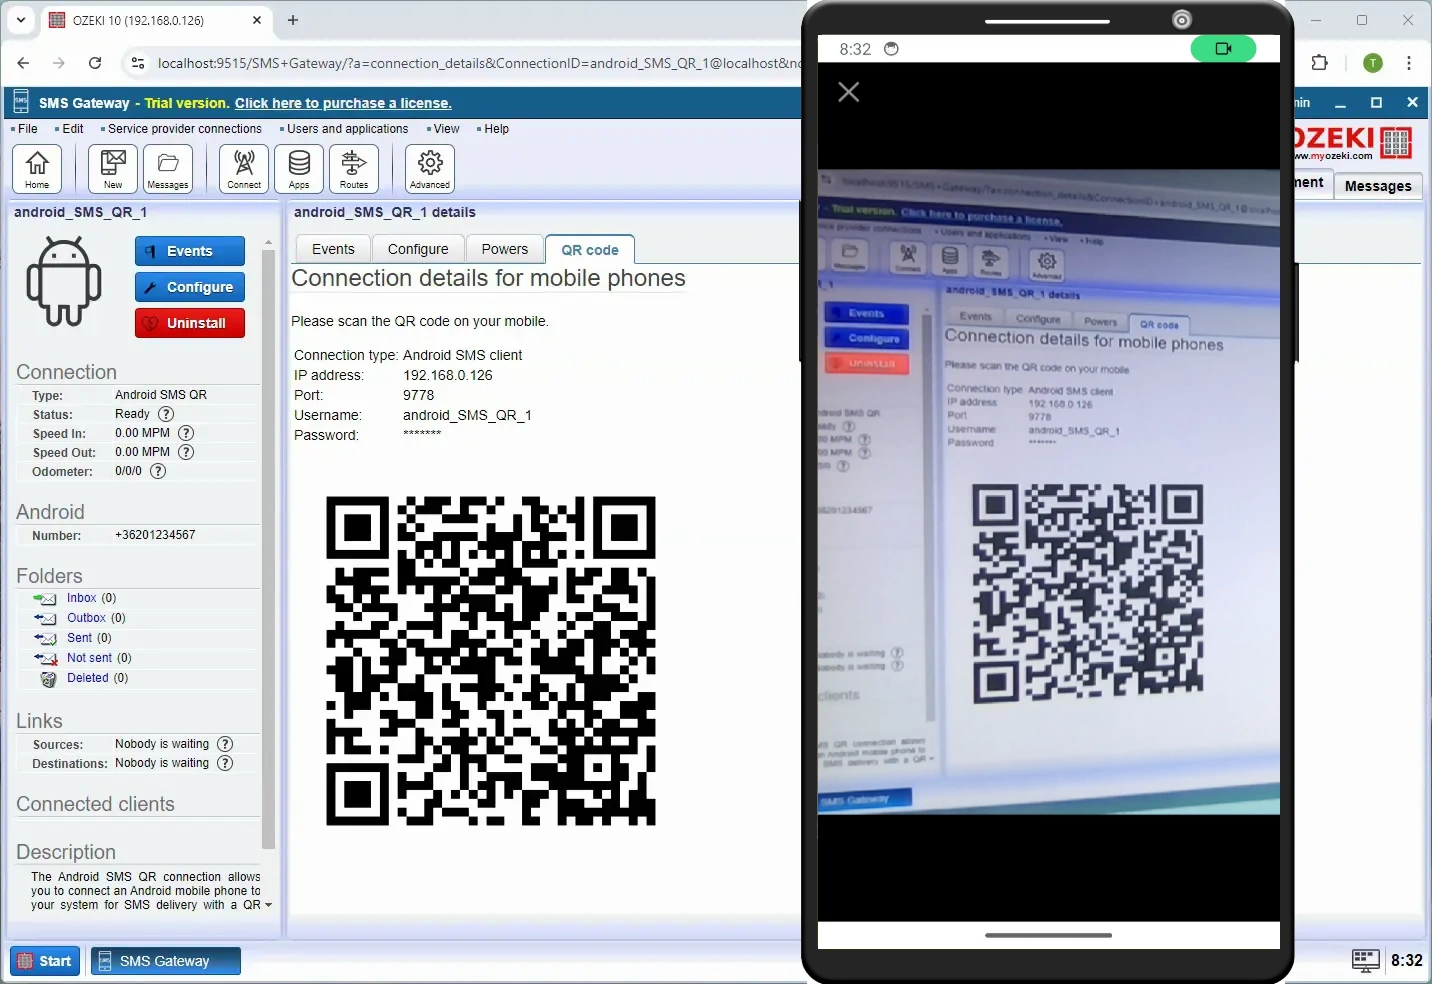Screen dimensions: 1432x984
Task: Open the Inbox folder link
Action: (82, 598)
